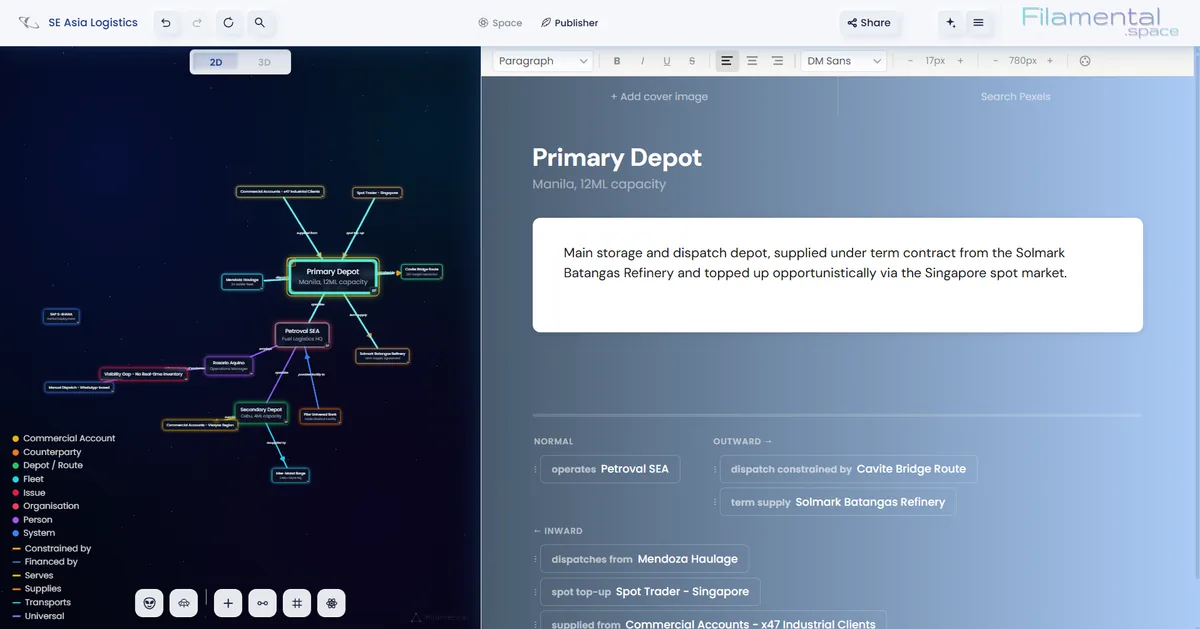Click into the depot description text box
Viewport: 1200px width, 629px height.
(837, 275)
